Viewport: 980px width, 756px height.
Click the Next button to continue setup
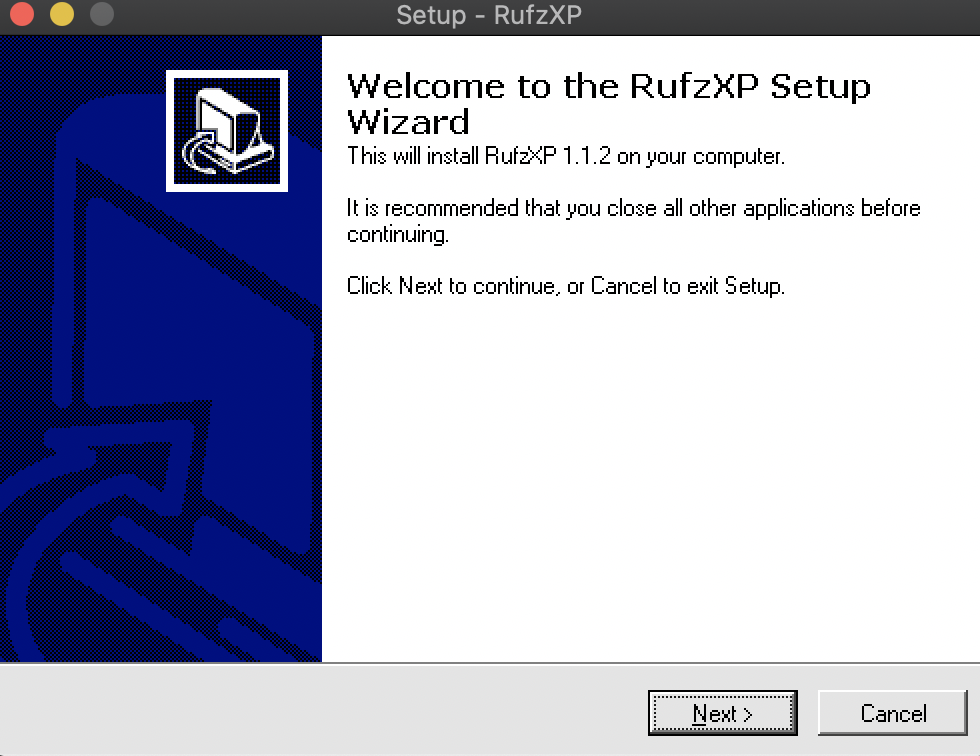(722, 713)
